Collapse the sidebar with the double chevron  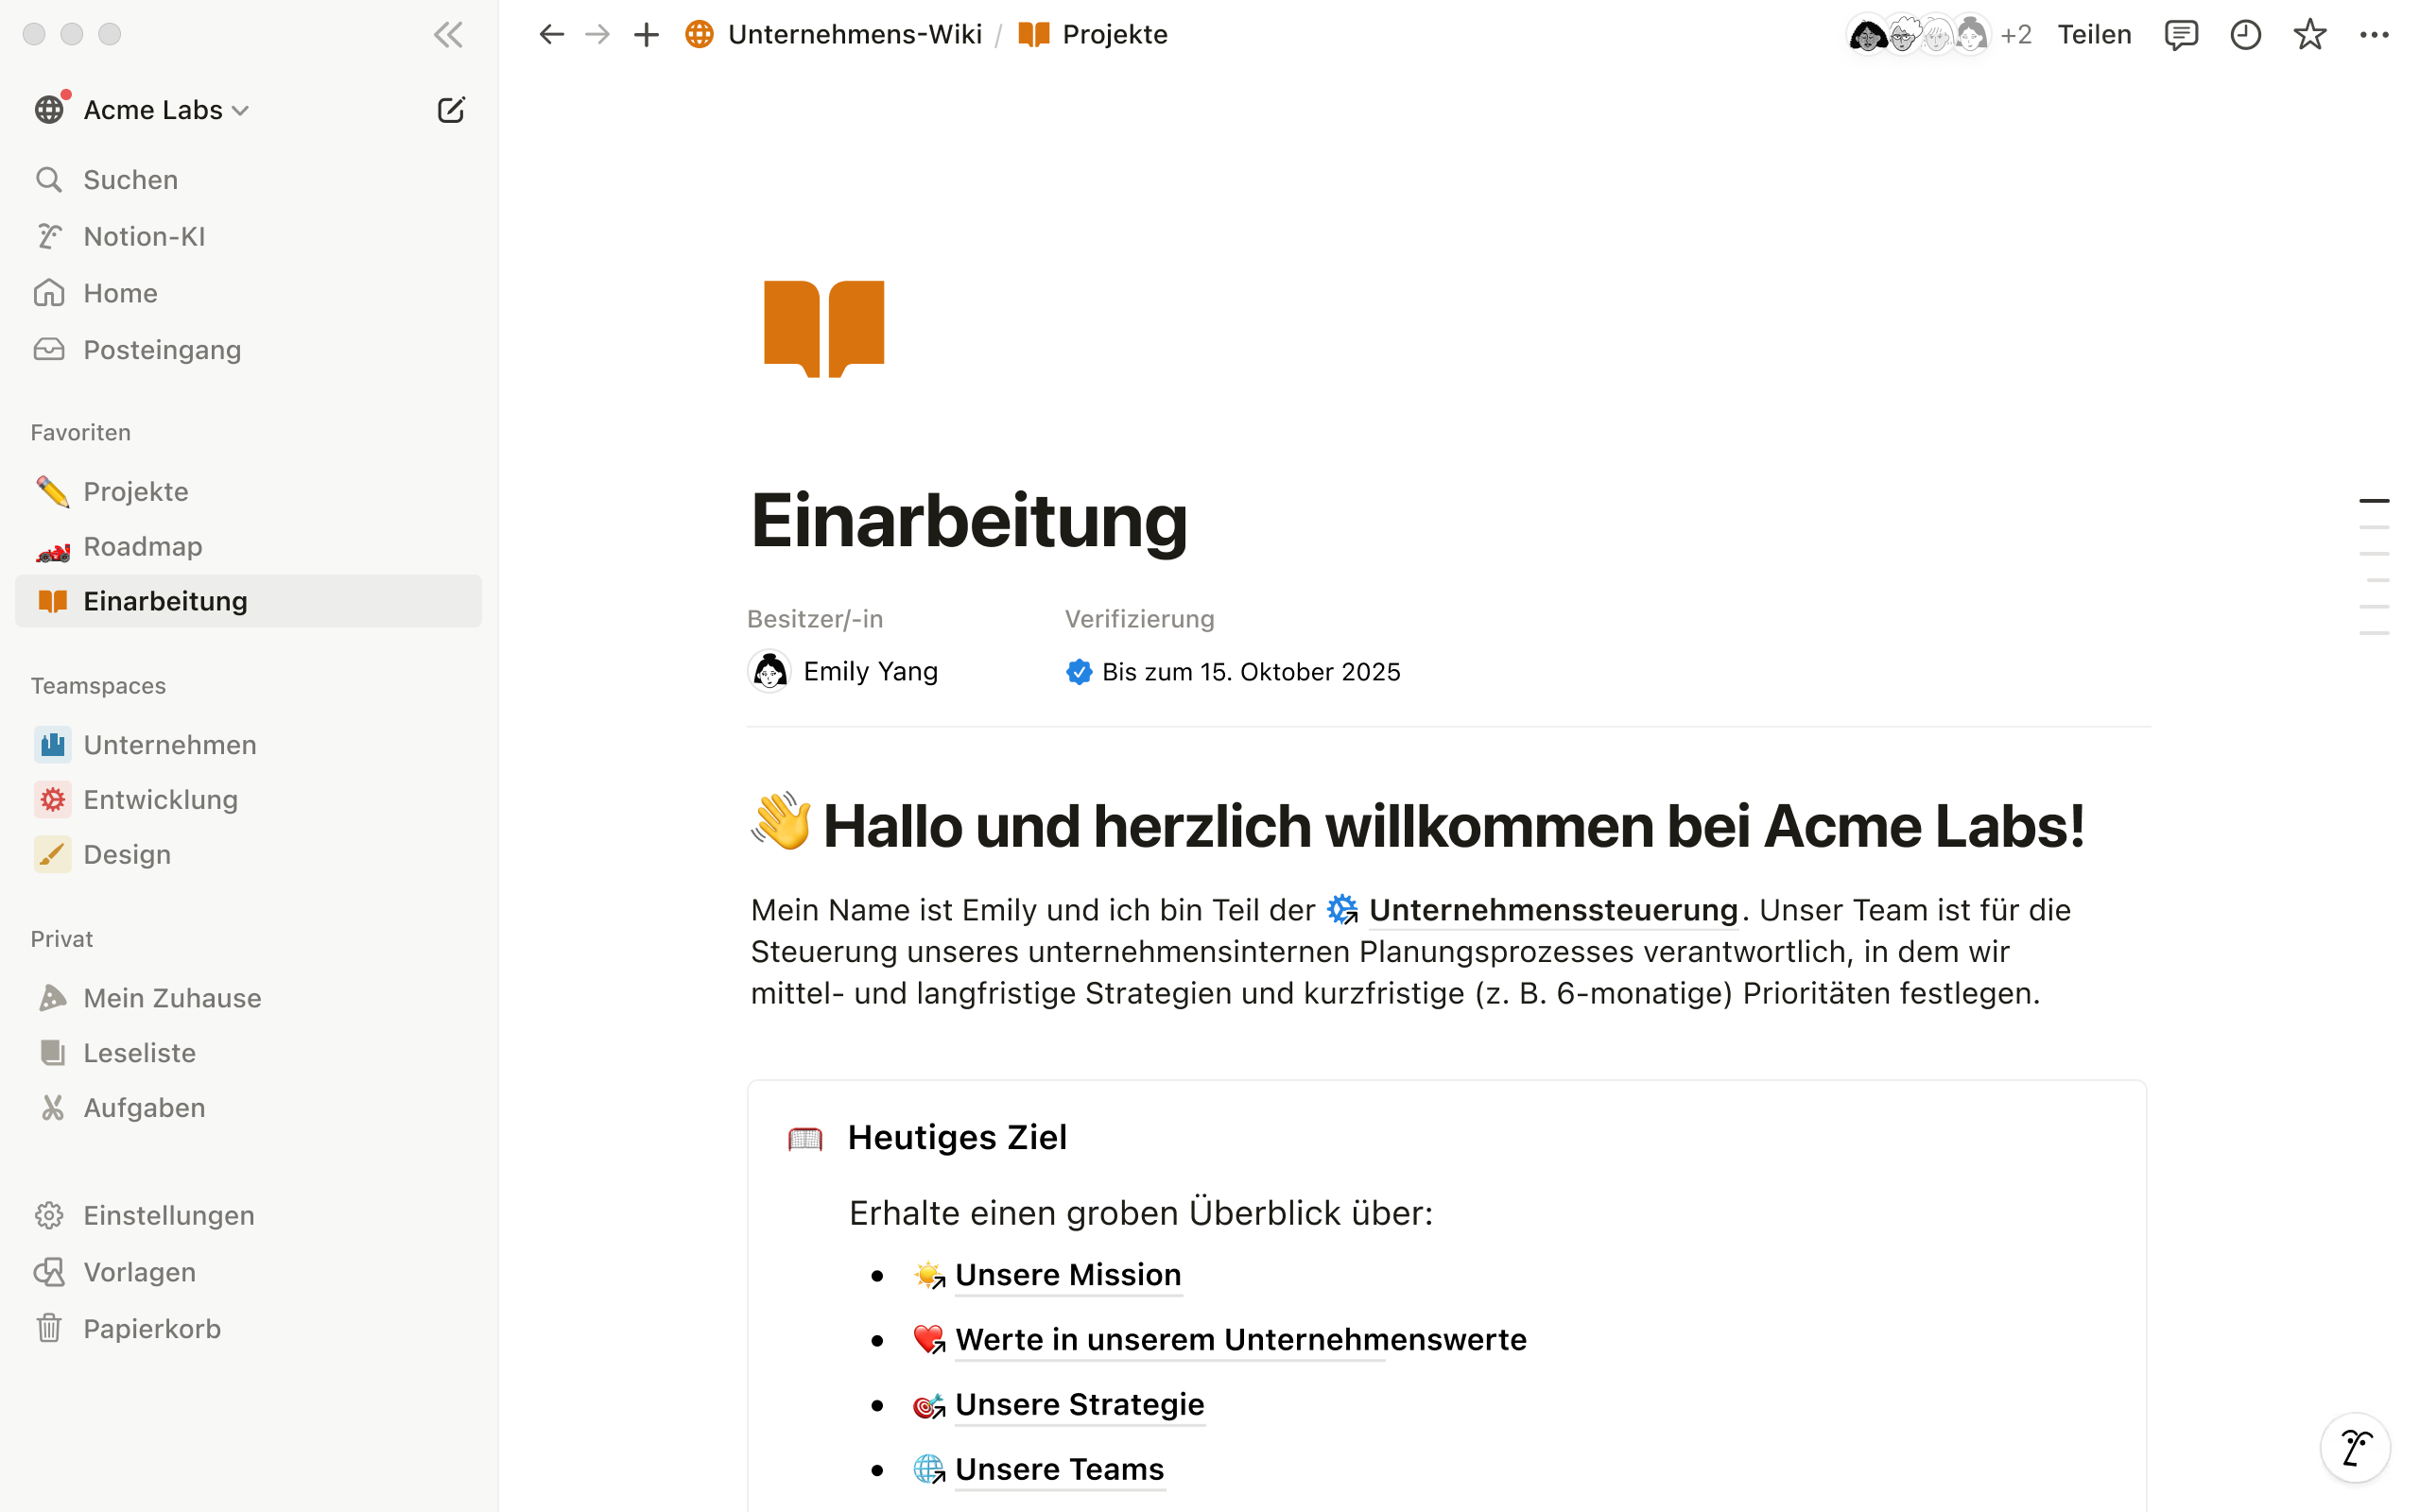[x=448, y=35]
